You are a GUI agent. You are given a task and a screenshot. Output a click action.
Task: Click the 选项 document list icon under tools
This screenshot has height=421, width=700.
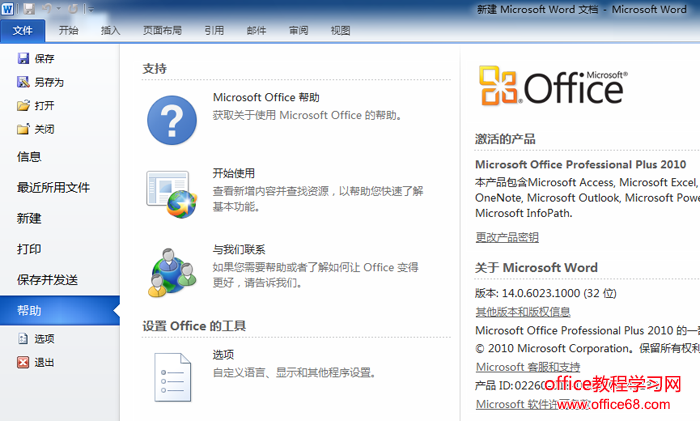coord(173,377)
